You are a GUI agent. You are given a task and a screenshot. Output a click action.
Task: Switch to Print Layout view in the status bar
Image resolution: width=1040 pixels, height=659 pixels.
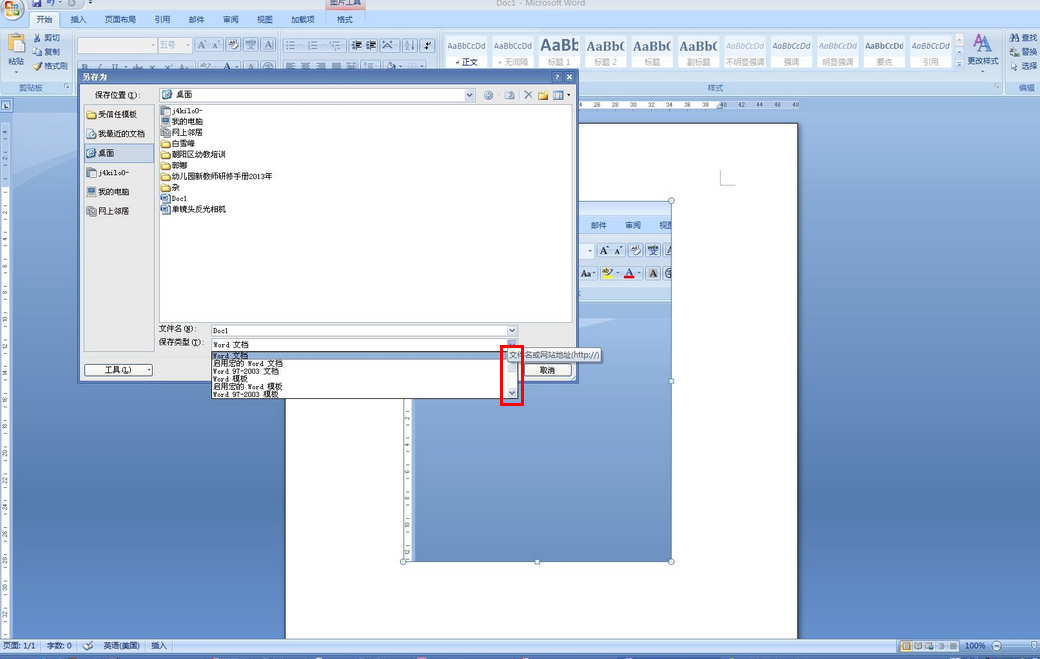(906, 645)
